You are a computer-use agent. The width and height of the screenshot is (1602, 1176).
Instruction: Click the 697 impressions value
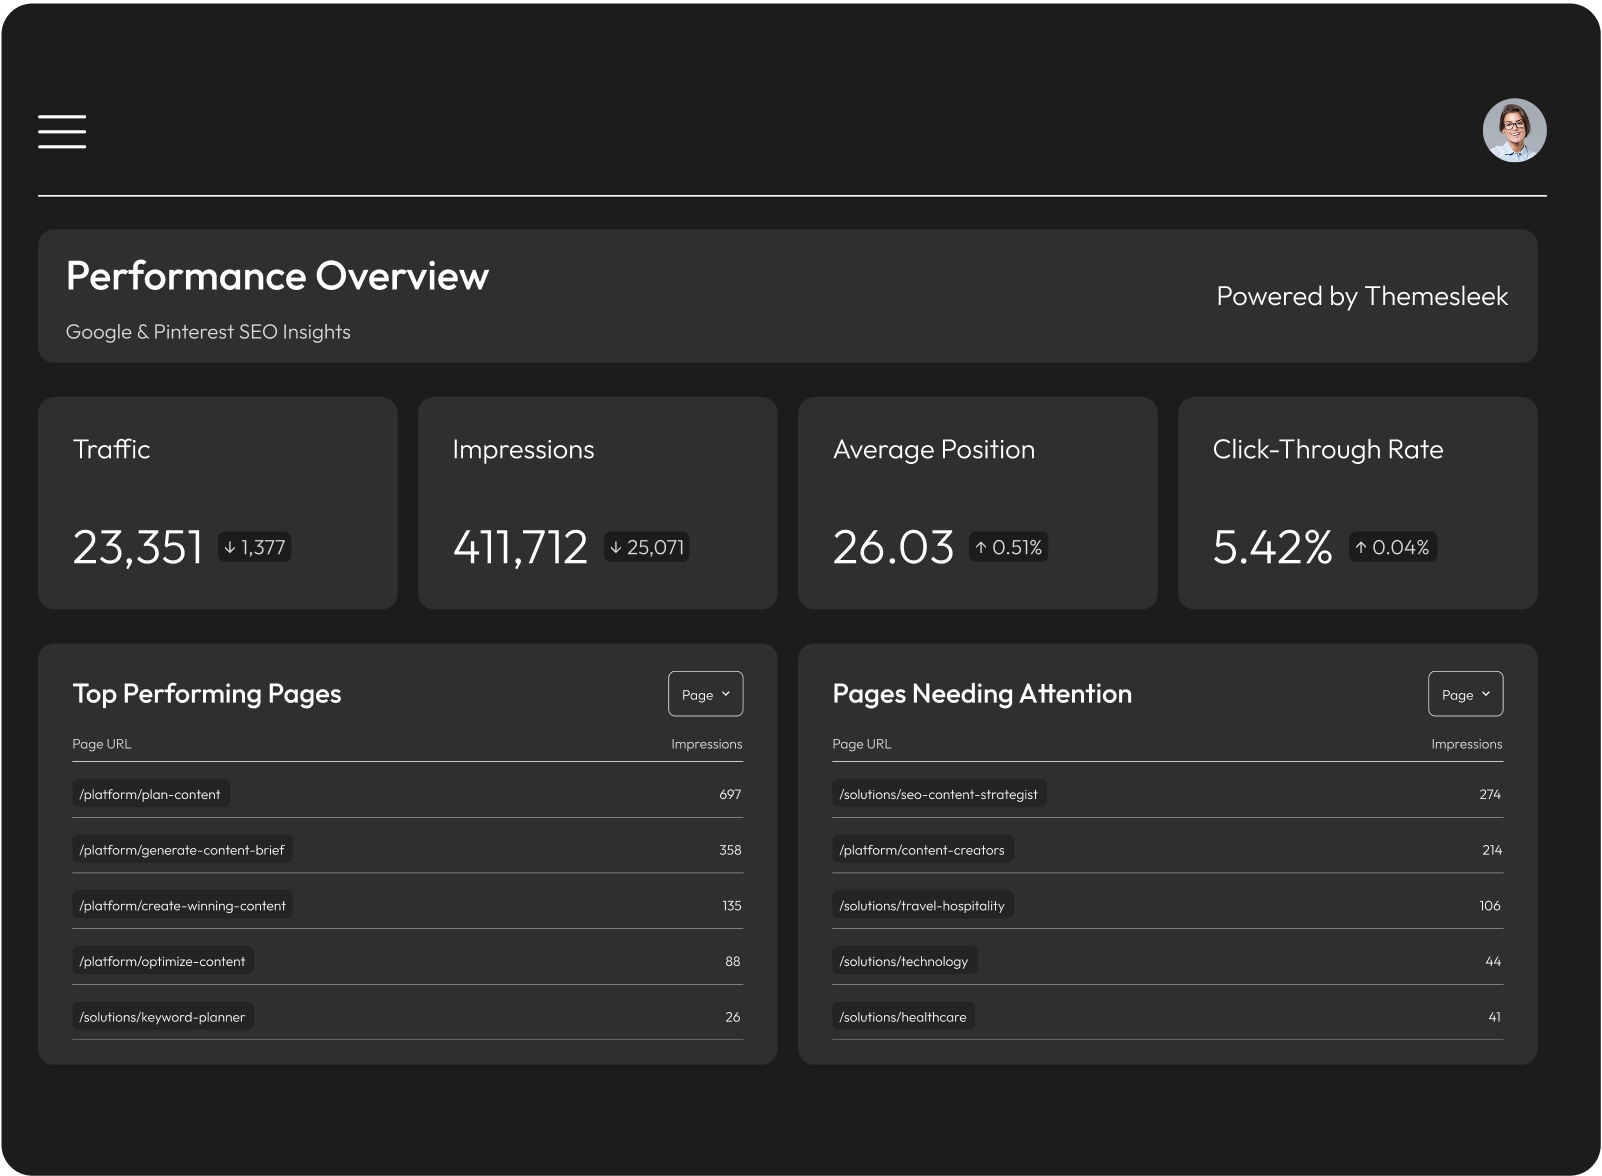coord(730,794)
